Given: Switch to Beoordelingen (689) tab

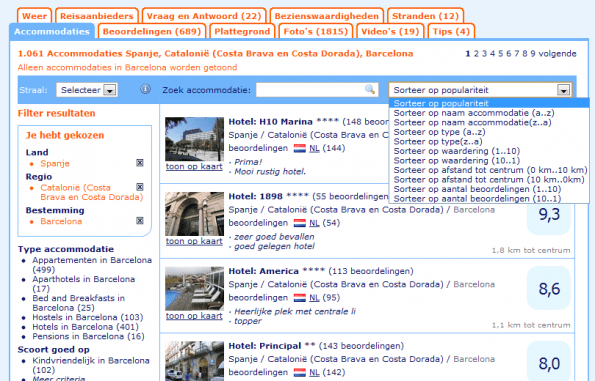Looking at the screenshot, I should (x=151, y=31).
